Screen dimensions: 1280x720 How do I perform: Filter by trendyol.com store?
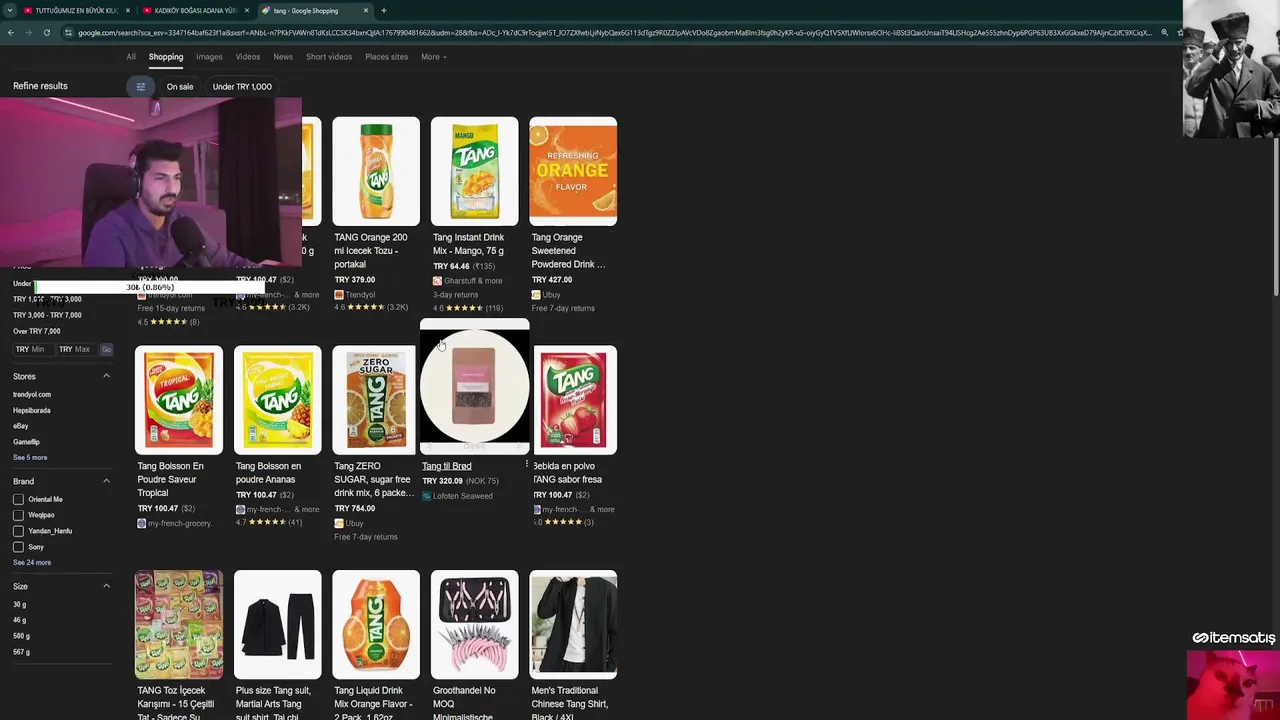32,394
